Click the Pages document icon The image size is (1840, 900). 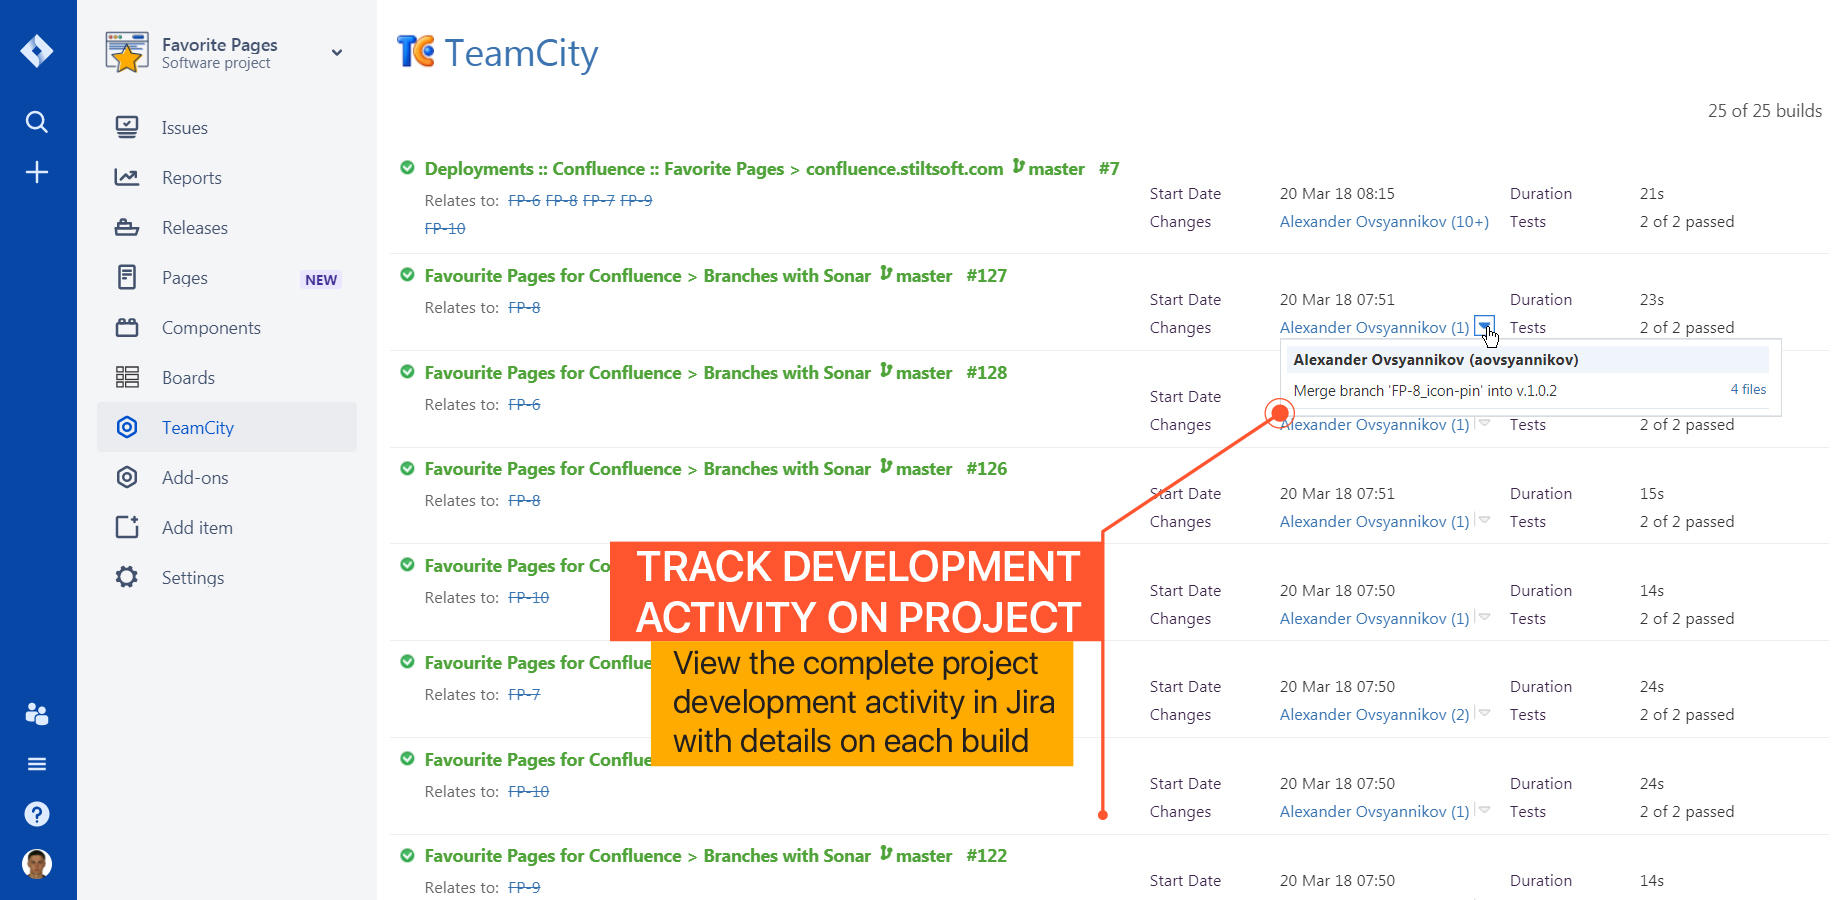click(x=127, y=277)
